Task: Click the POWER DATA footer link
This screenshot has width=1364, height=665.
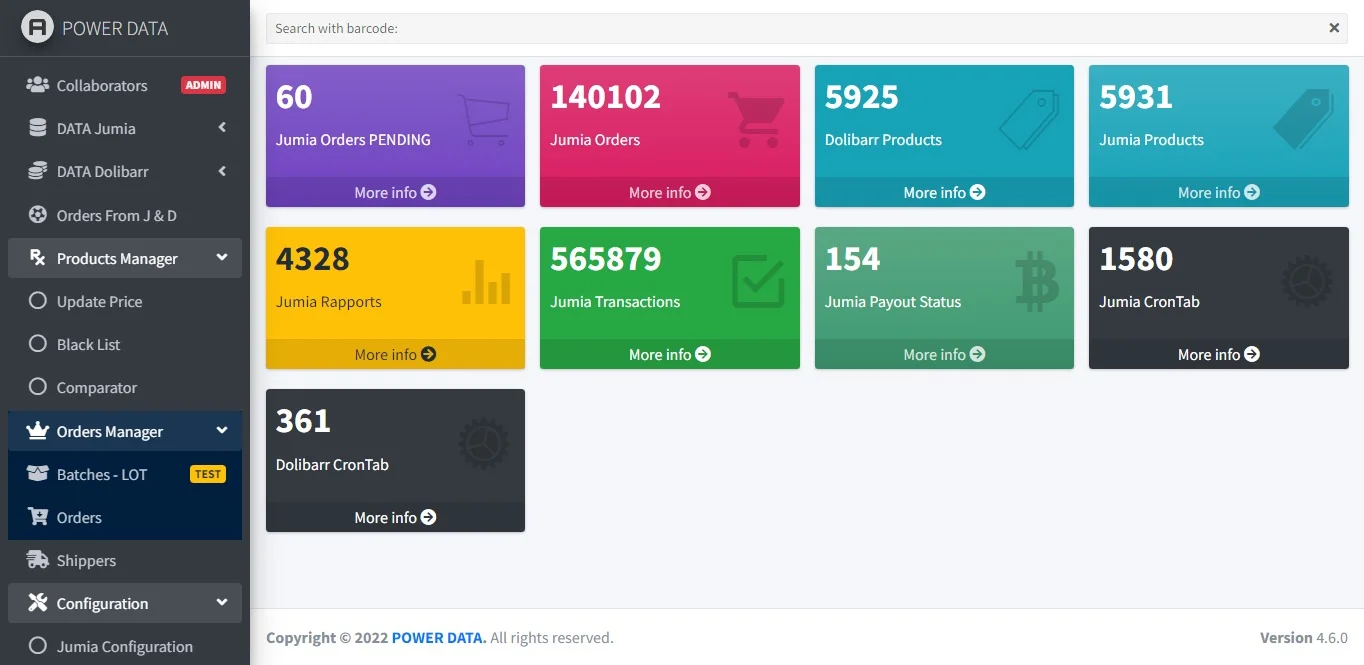Action: coord(439,637)
